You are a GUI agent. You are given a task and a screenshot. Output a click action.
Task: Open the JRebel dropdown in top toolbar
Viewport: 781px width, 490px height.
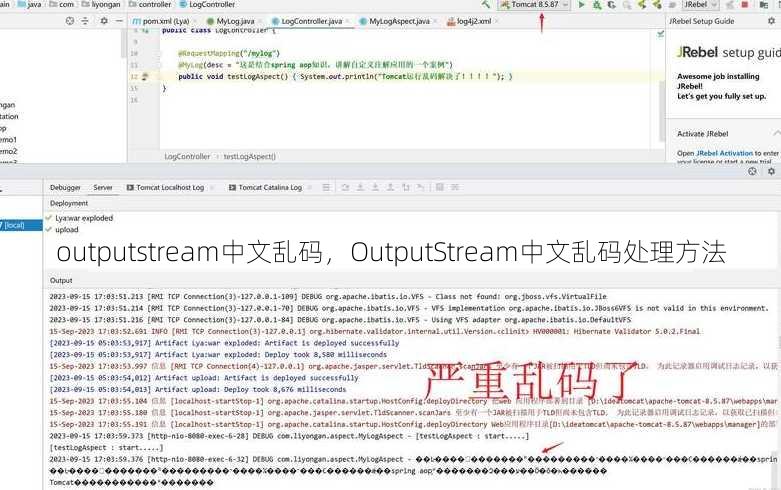coord(700,4)
